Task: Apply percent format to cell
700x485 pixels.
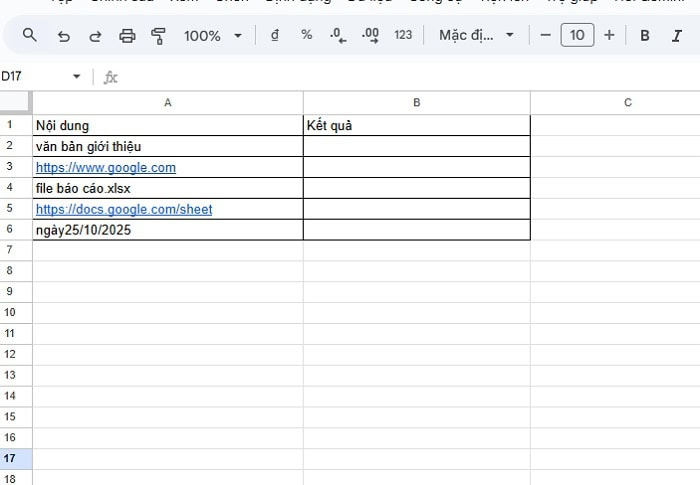Action: point(306,35)
